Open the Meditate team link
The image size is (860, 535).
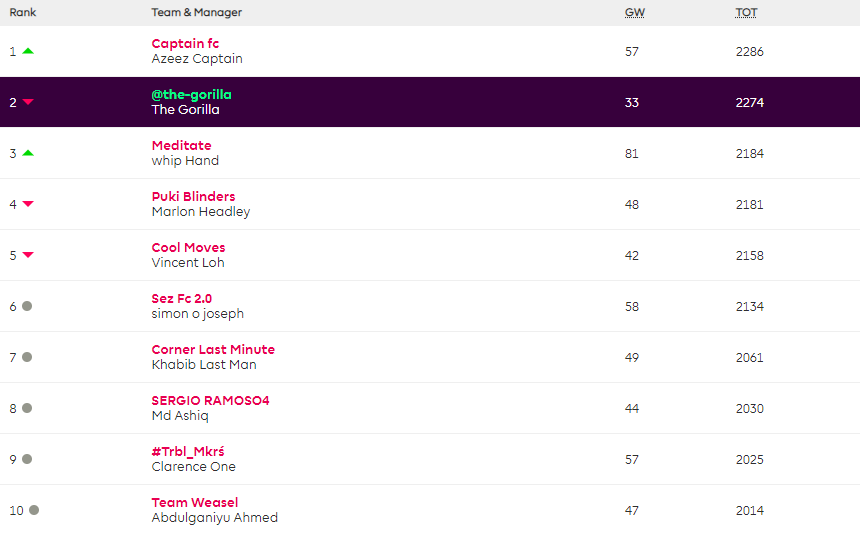(x=181, y=145)
